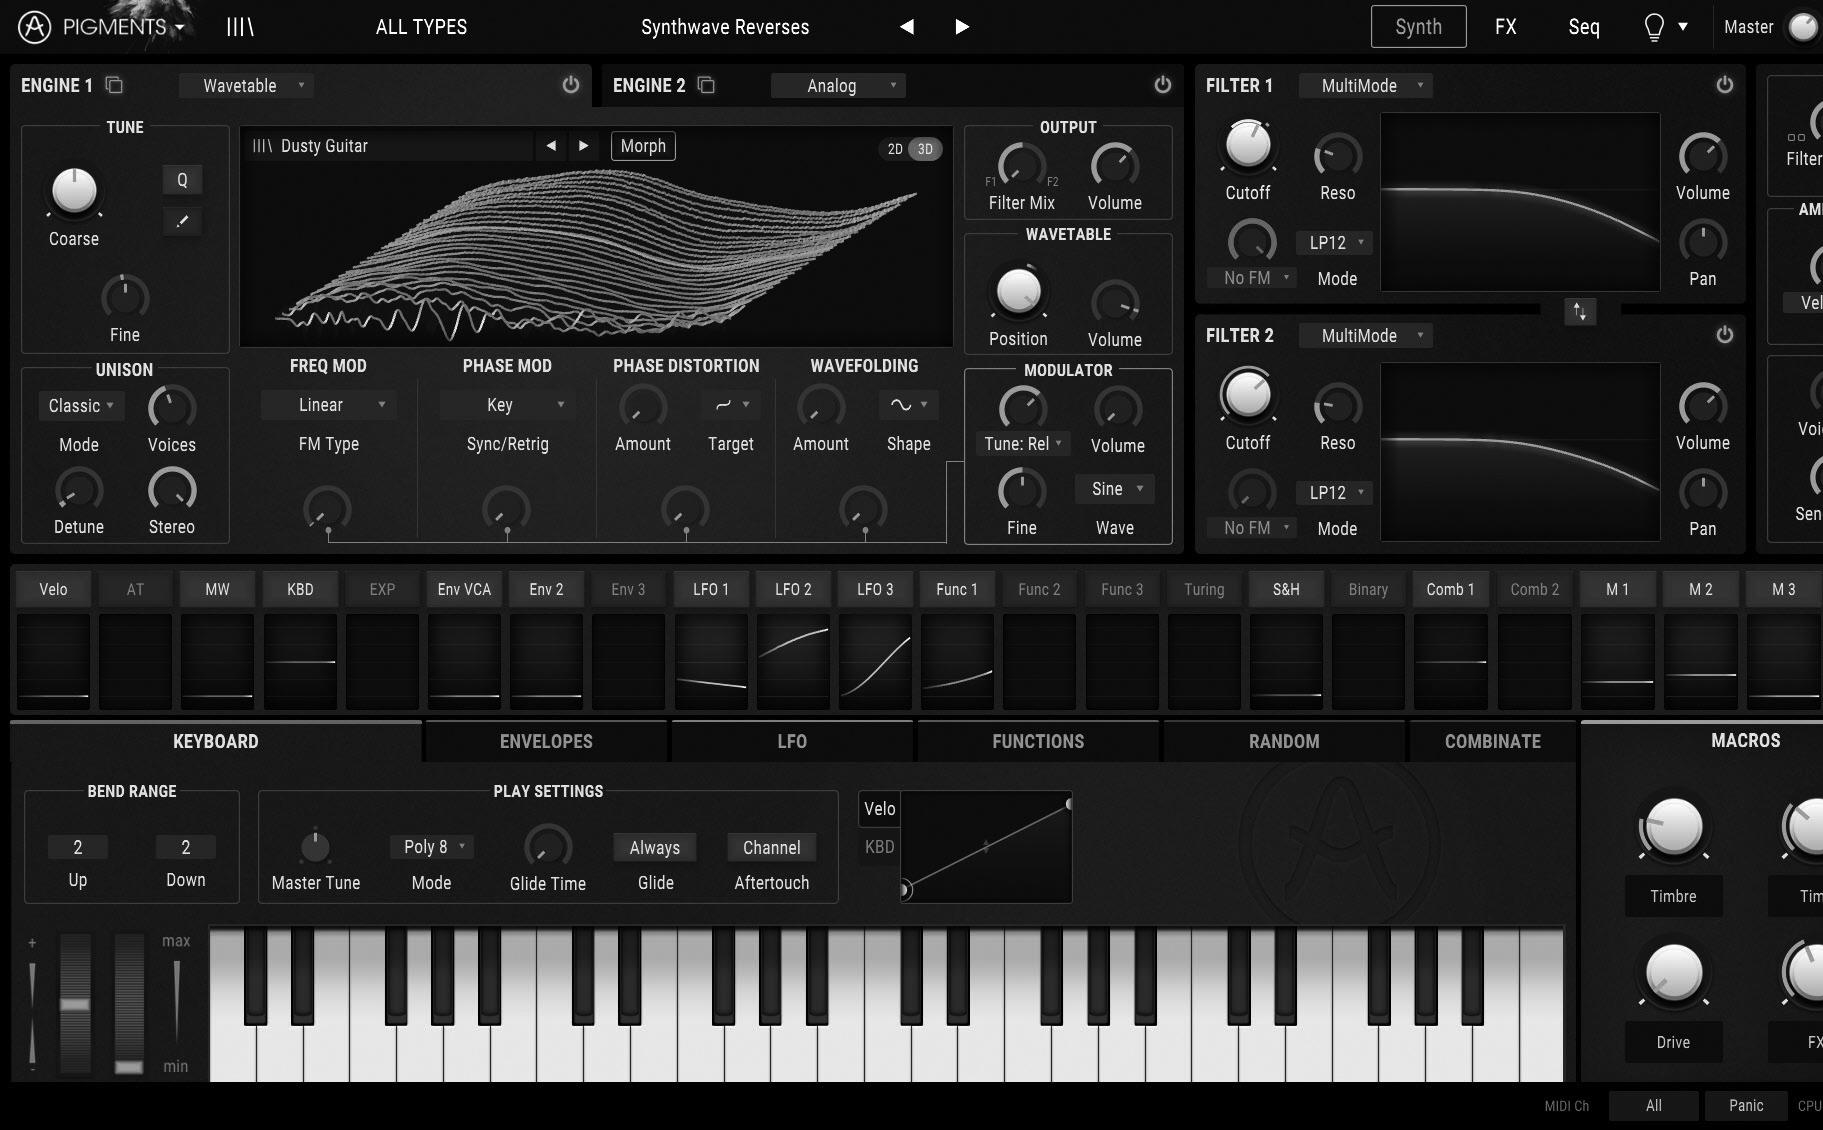
Task: Open the preset browser bars icon
Action: point(240,27)
